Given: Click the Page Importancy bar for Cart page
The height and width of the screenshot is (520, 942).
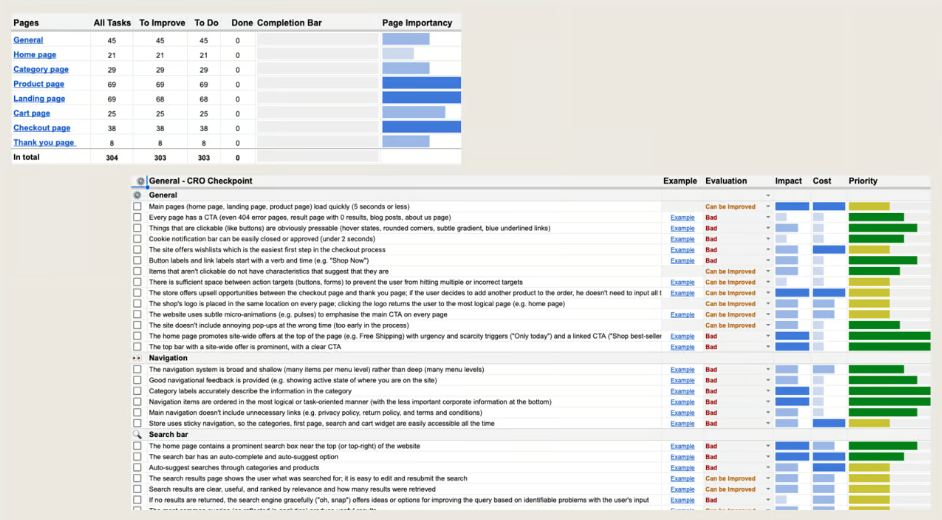Looking at the screenshot, I should click(413, 113).
